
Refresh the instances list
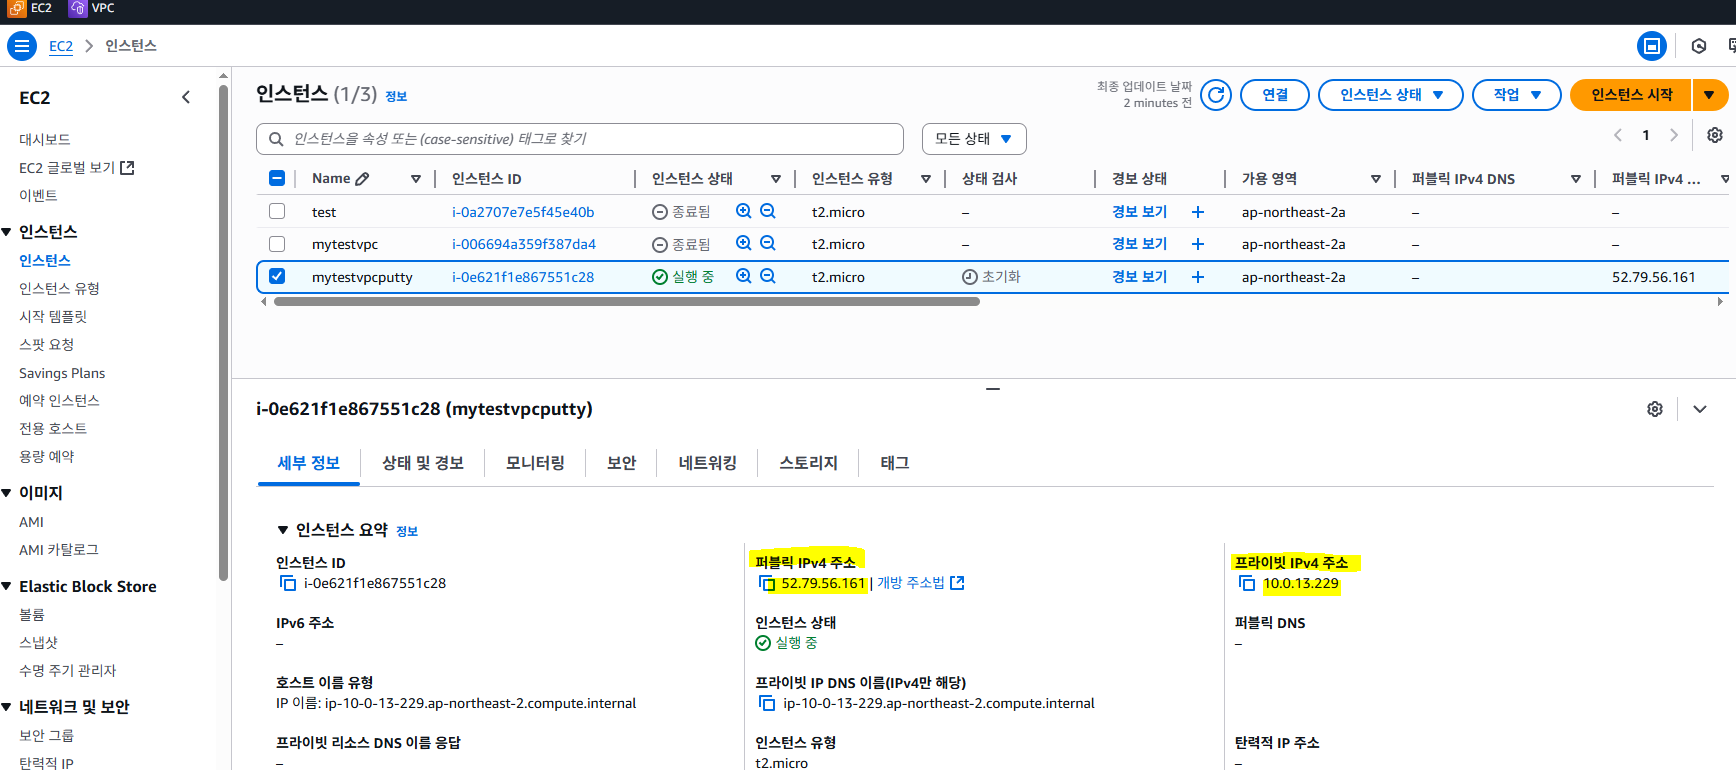[1216, 95]
